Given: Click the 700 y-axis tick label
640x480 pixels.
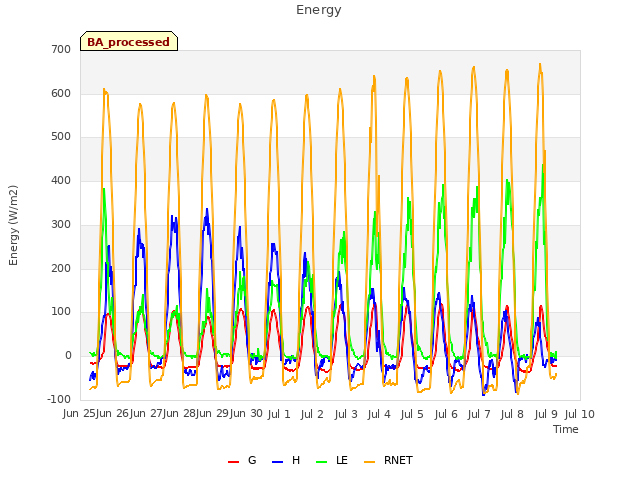Looking at the screenshot, I should click(61, 50).
